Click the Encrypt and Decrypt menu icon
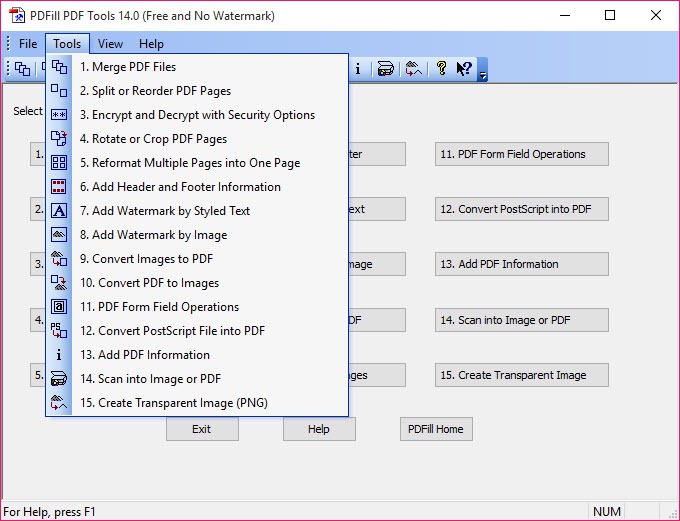The image size is (680, 521). click(59, 115)
